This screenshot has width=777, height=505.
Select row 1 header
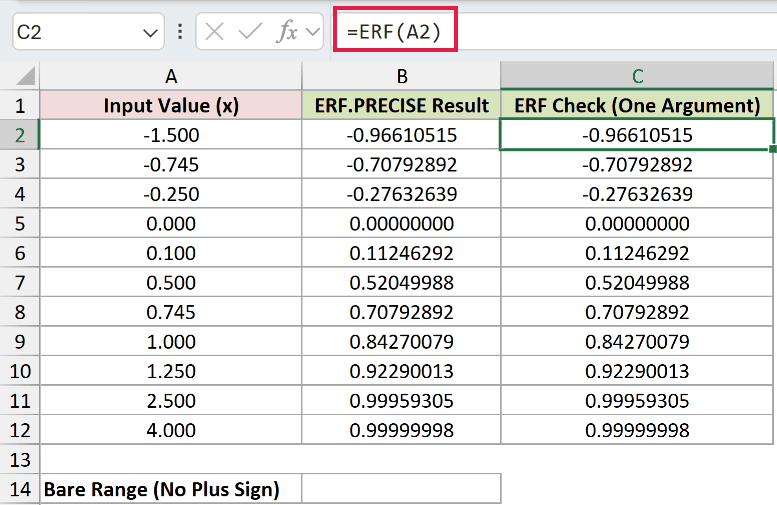20,105
